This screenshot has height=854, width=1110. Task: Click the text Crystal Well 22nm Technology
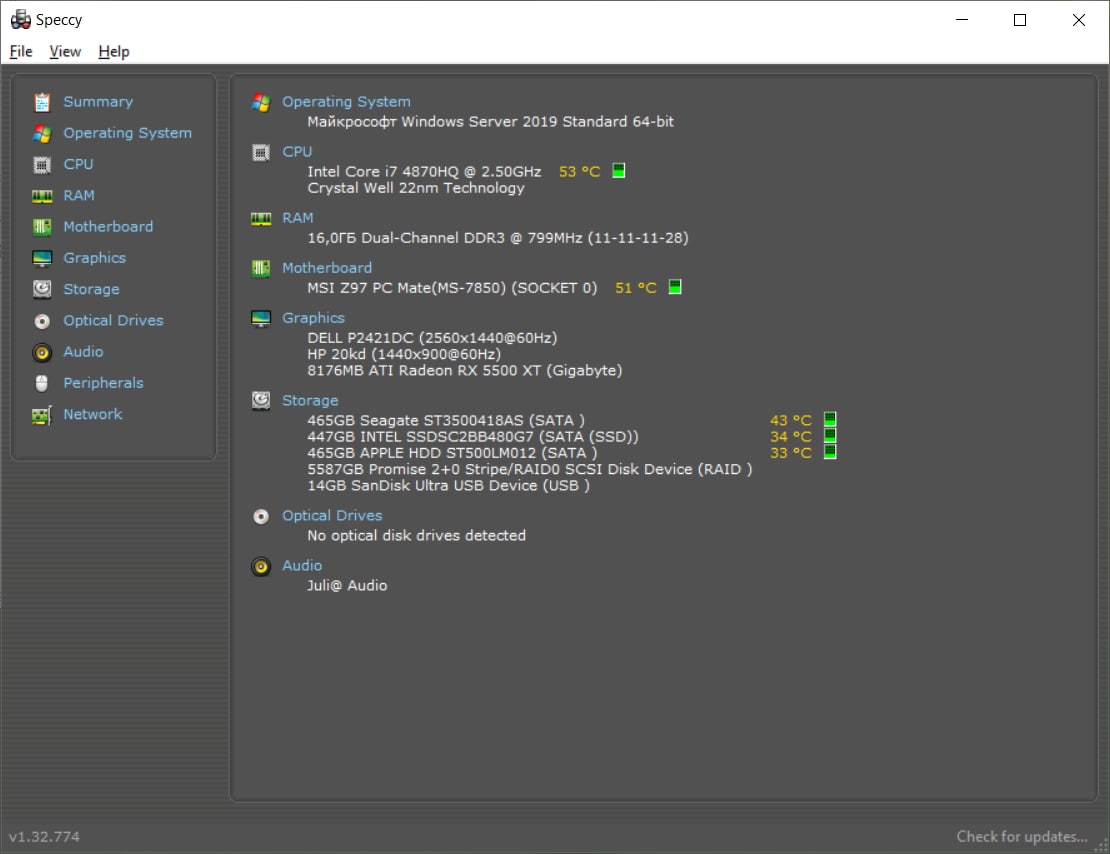(416, 188)
